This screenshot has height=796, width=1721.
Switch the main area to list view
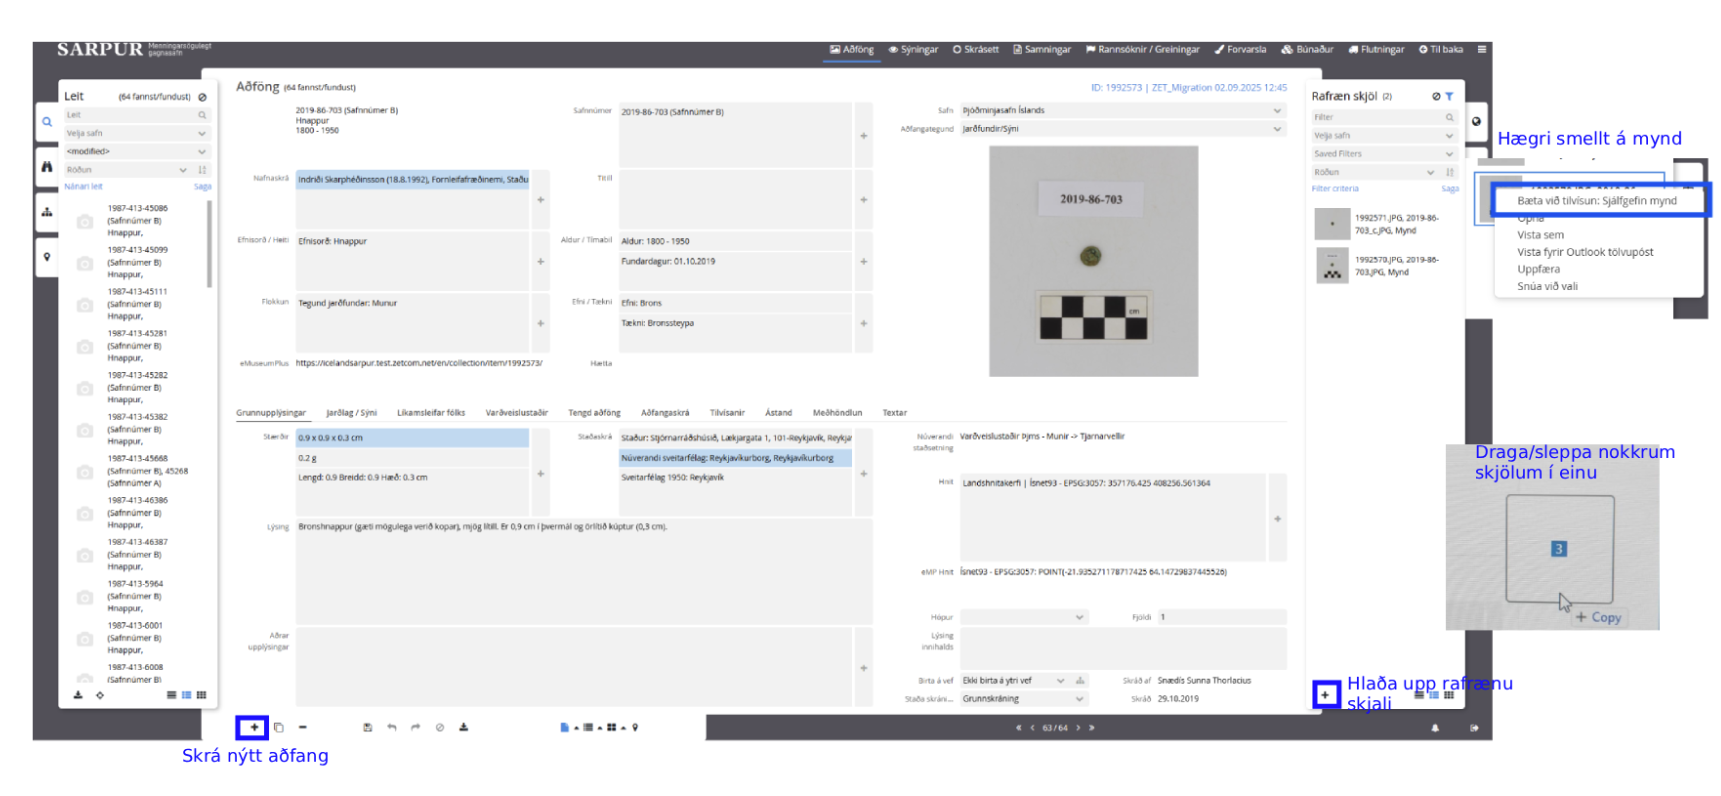588,727
